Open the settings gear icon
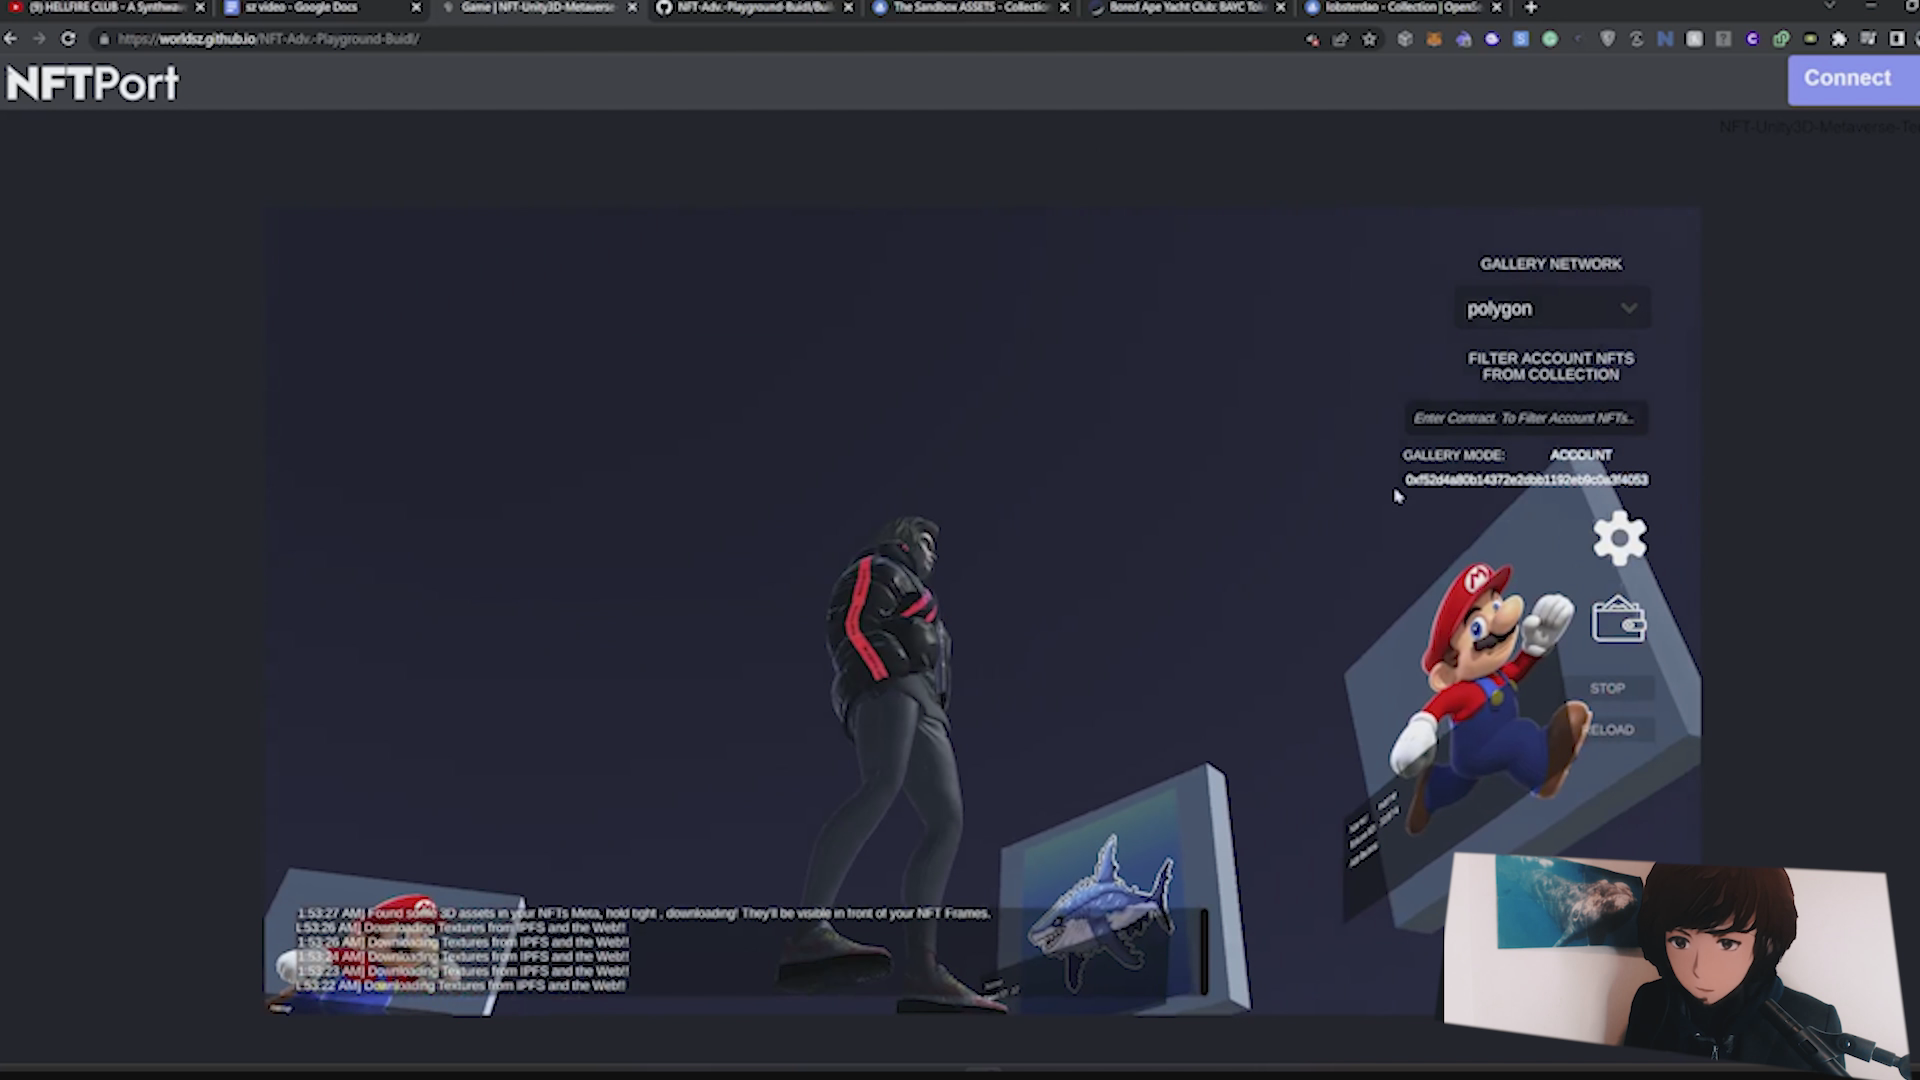The image size is (1920, 1080). [1619, 539]
